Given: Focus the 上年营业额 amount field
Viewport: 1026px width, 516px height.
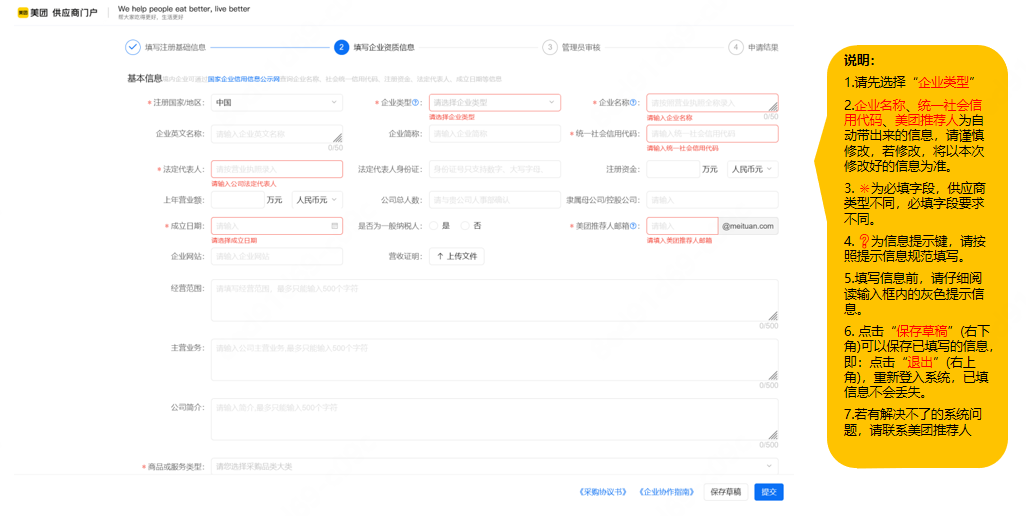Looking at the screenshot, I should pos(238,199).
